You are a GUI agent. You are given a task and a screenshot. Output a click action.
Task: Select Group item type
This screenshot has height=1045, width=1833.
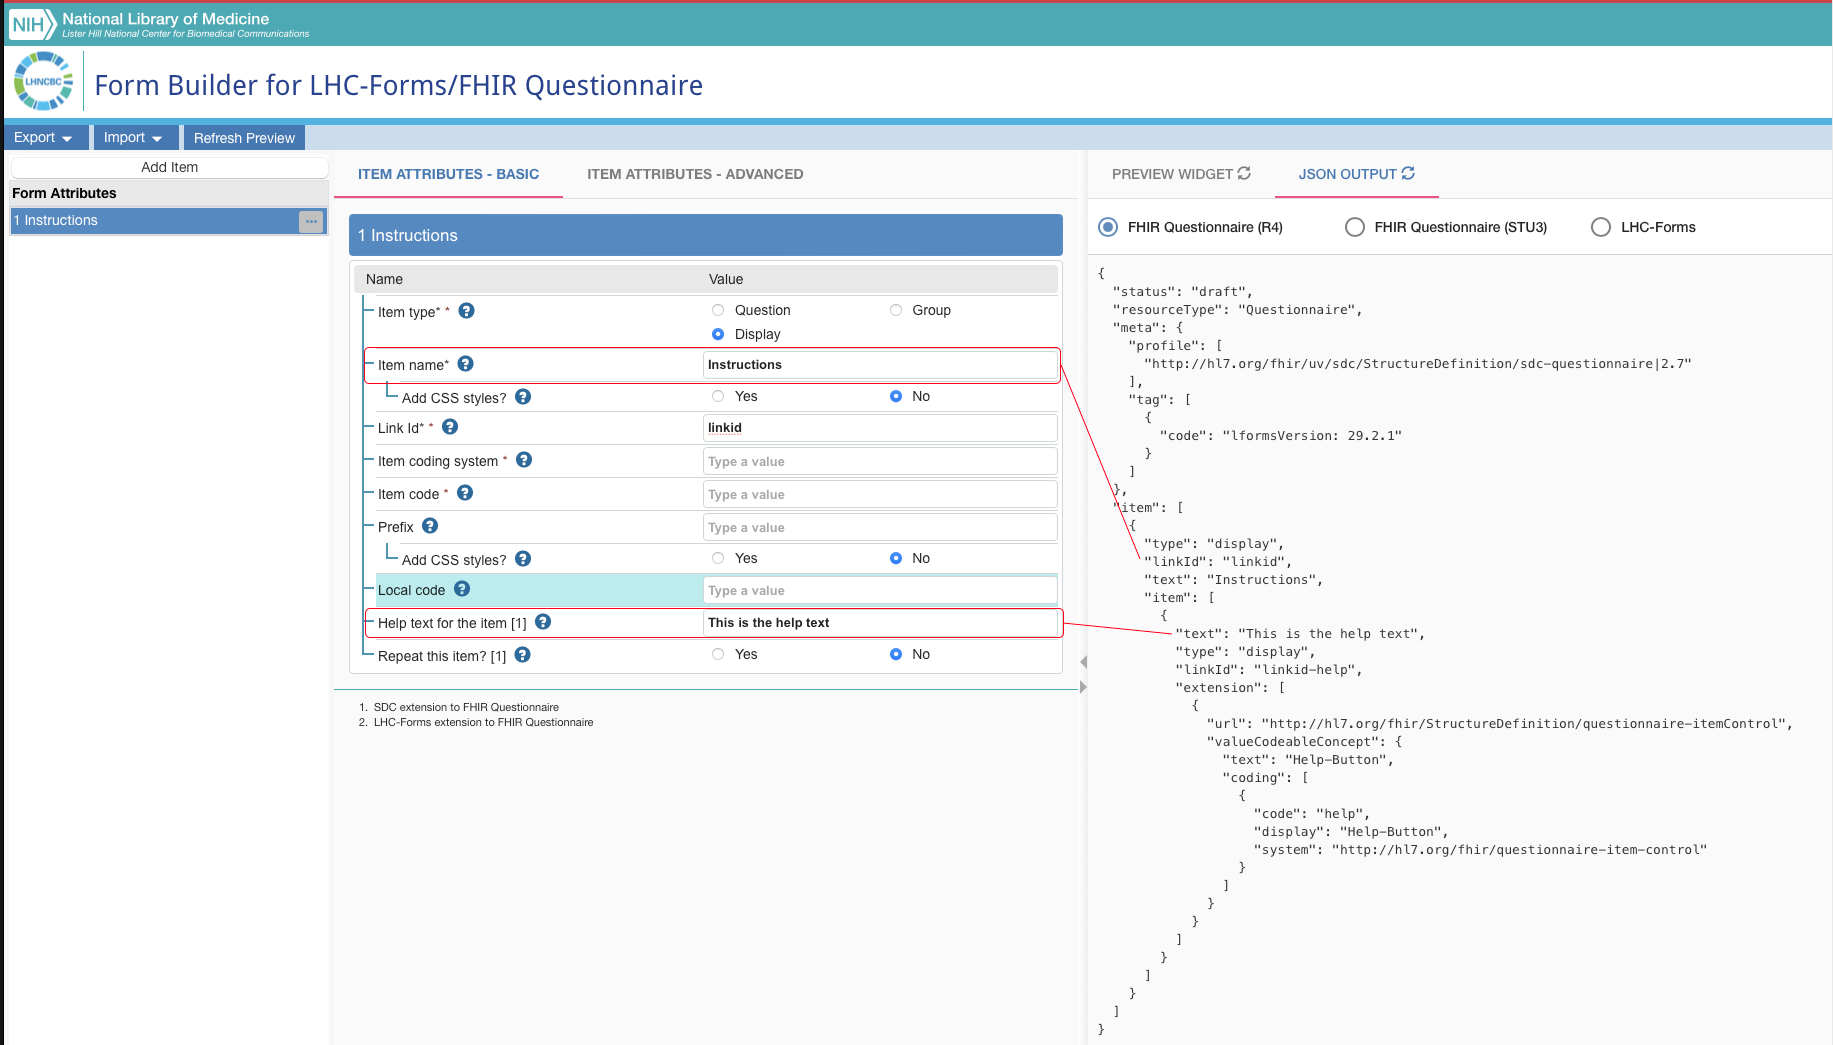coord(896,310)
